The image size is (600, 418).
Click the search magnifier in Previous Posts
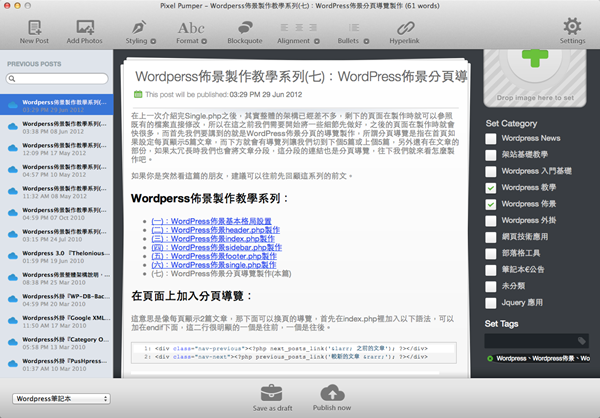click(x=12, y=79)
